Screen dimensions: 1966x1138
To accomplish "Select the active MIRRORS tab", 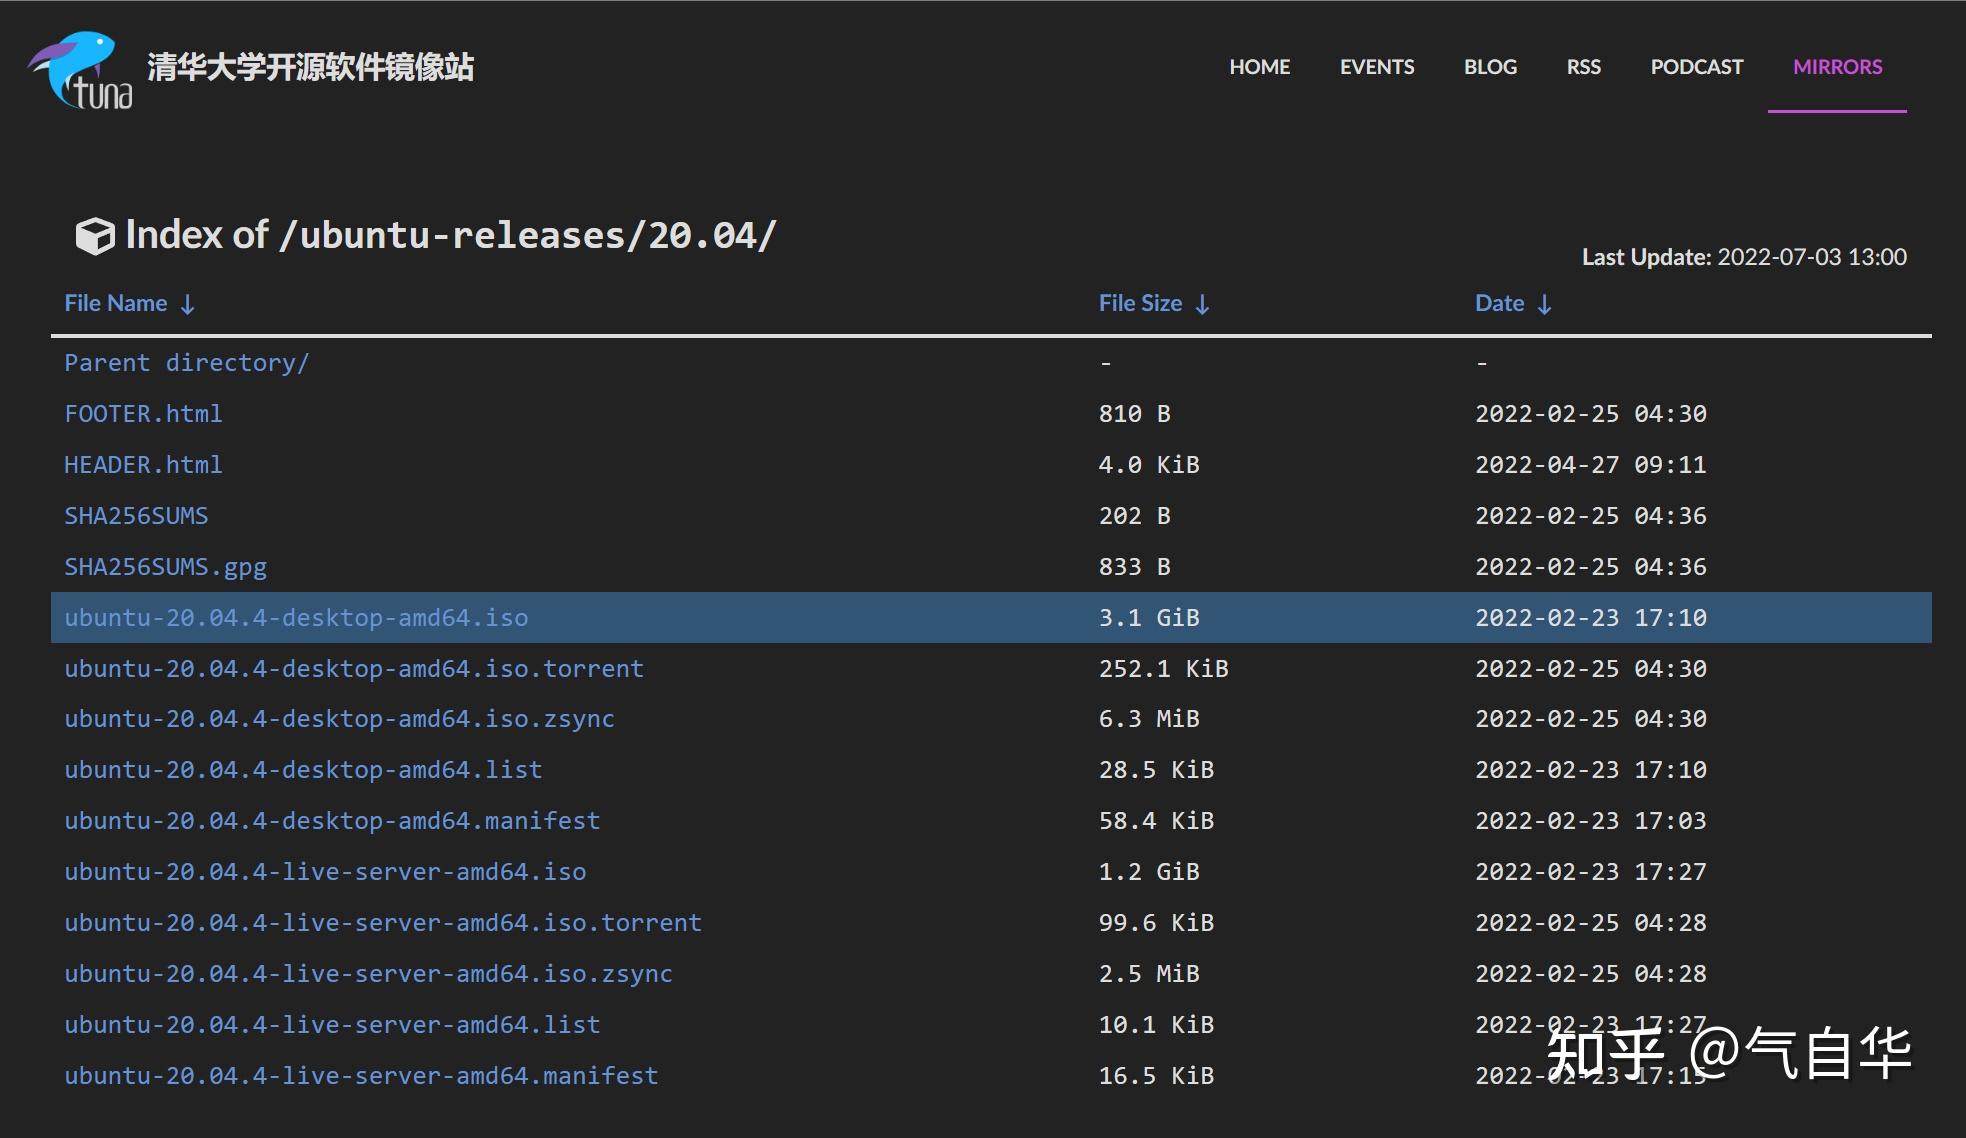I will click(x=1836, y=67).
